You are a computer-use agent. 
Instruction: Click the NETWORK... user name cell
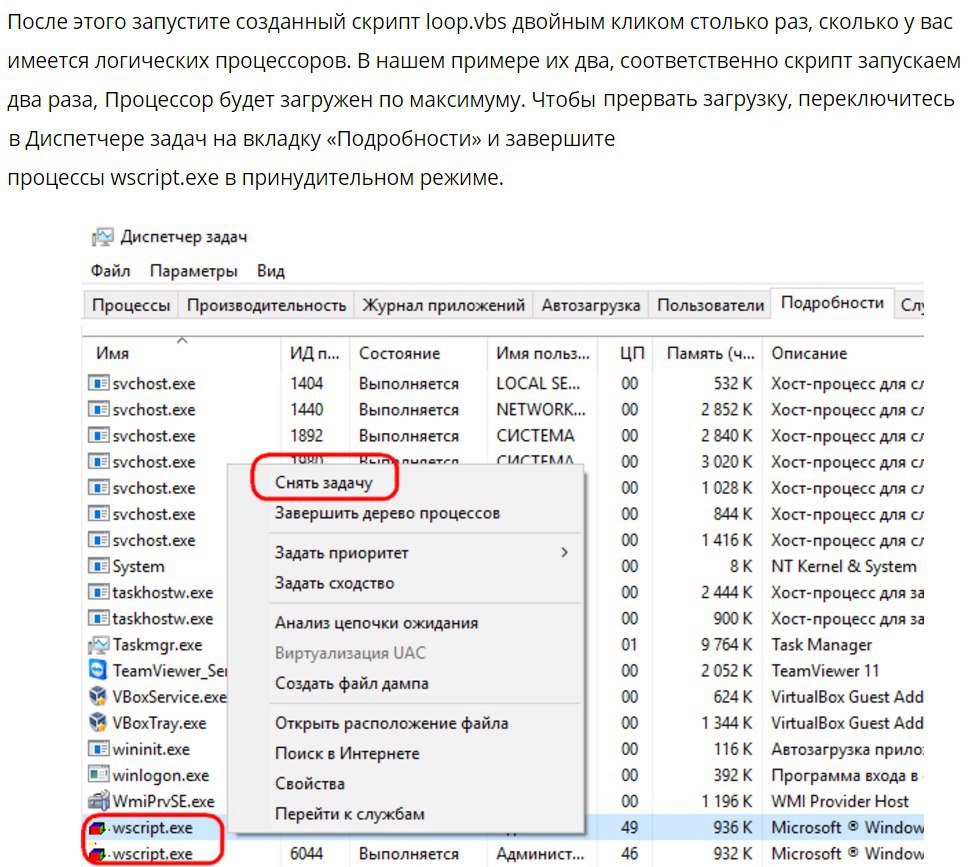click(541, 409)
